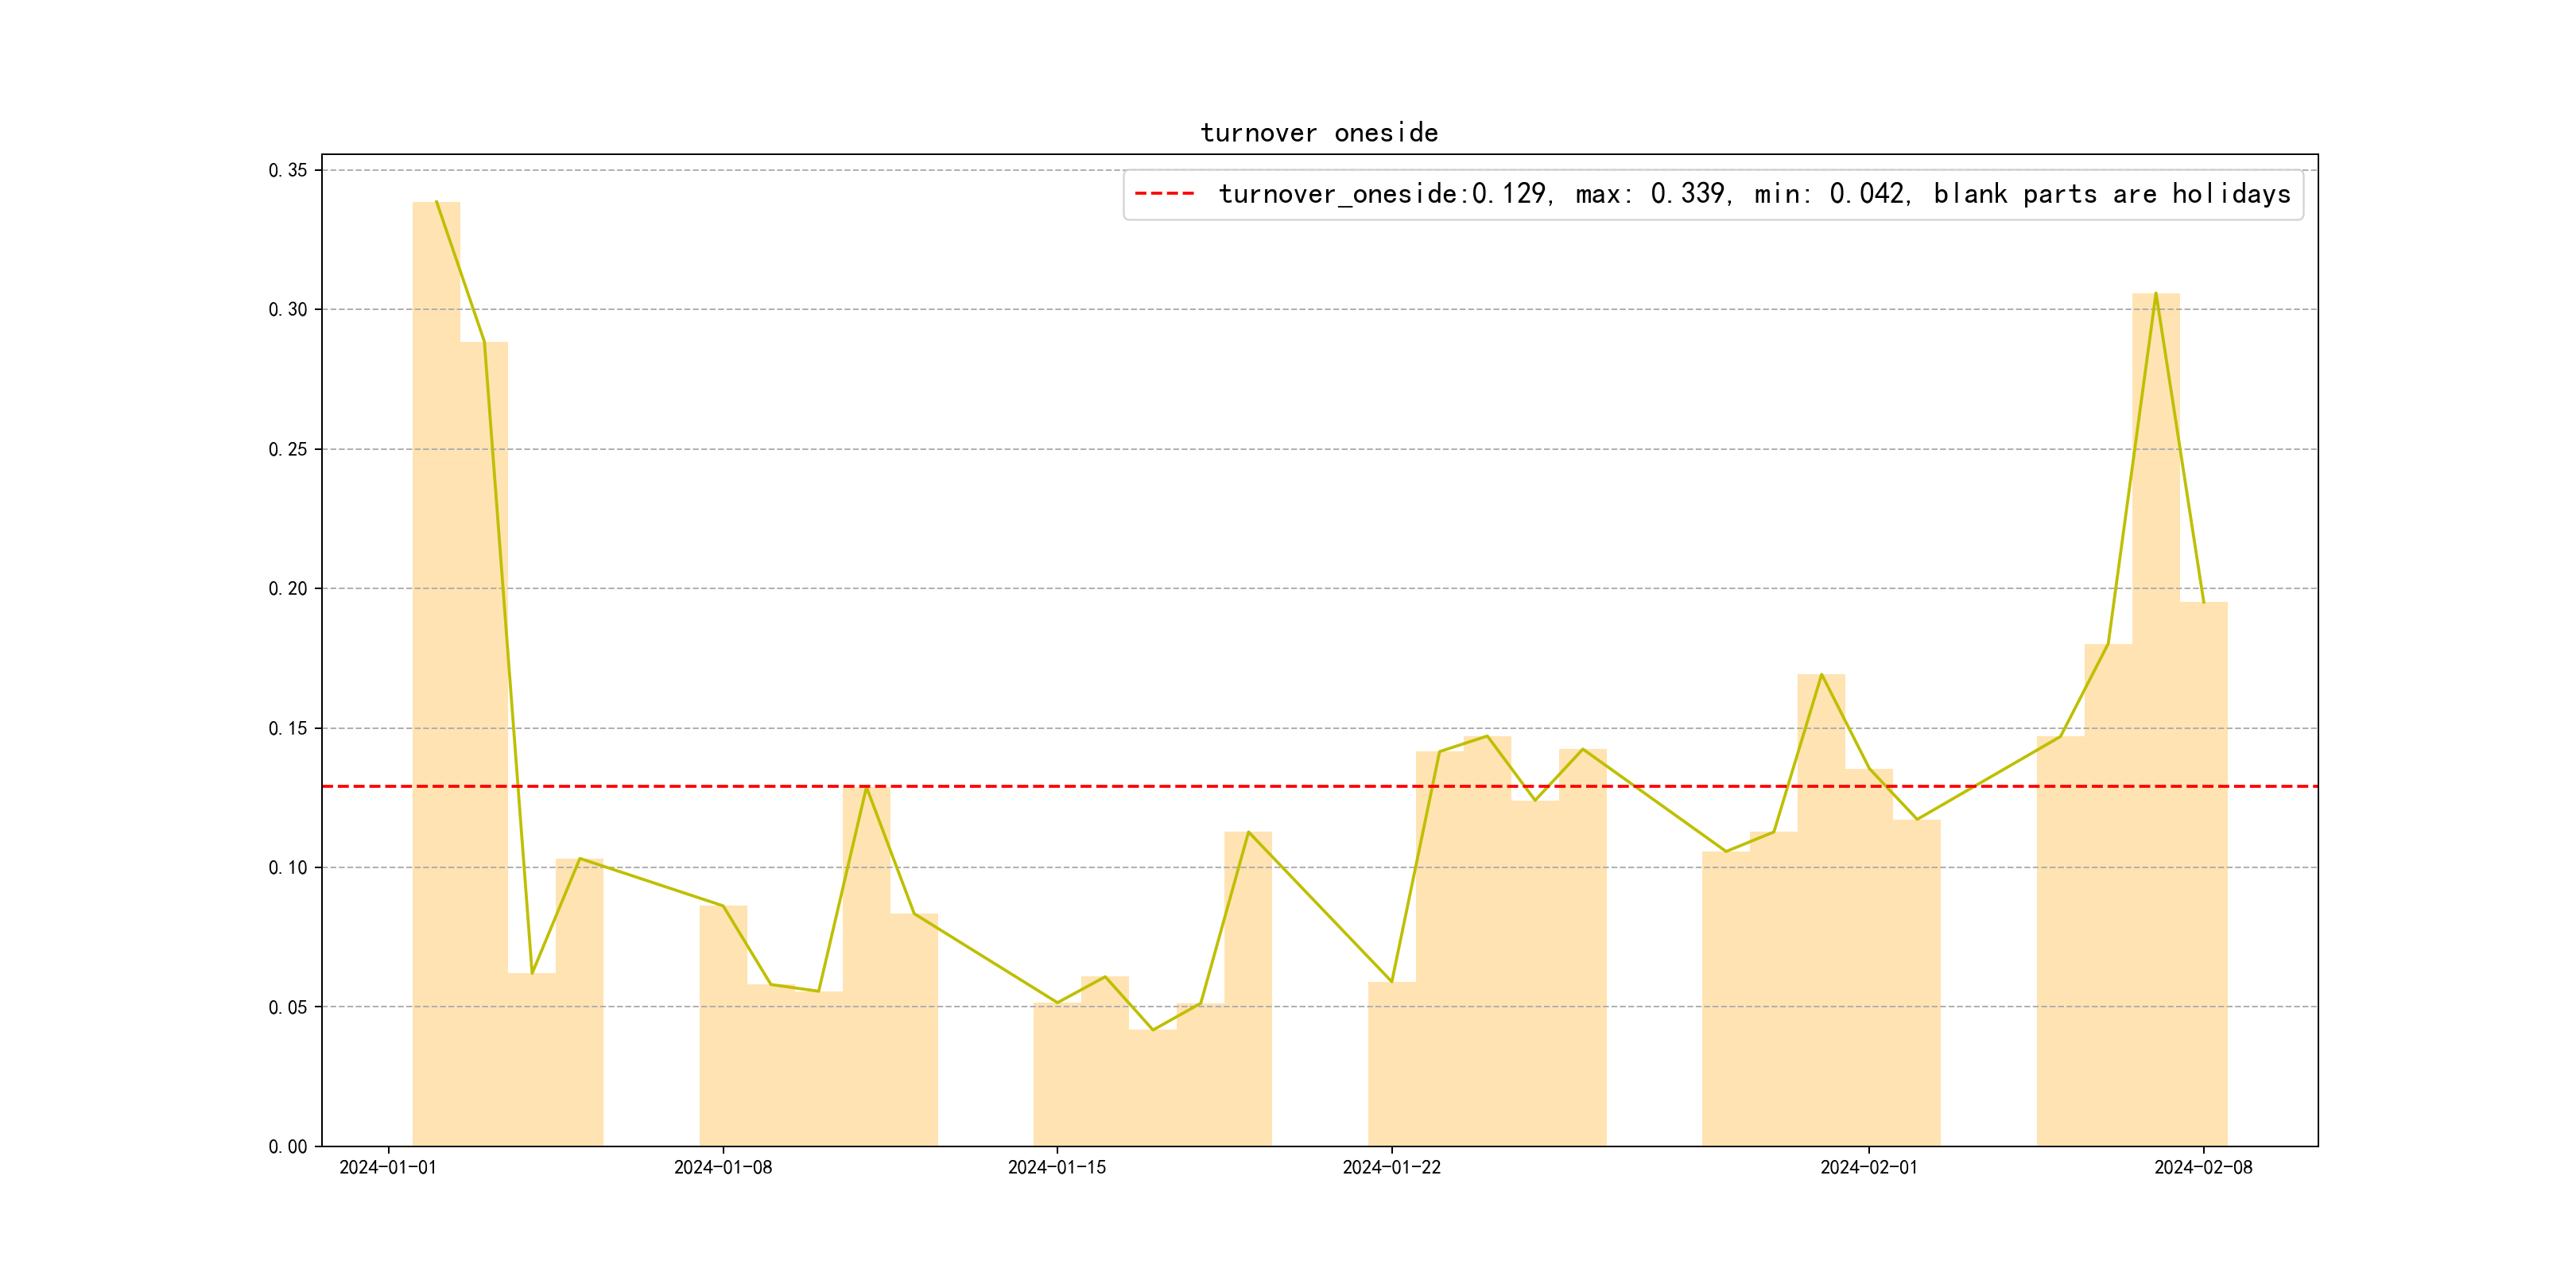Click the line peak near 0.30 in February
This screenshot has height=1288, width=2576.
[x=2155, y=294]
